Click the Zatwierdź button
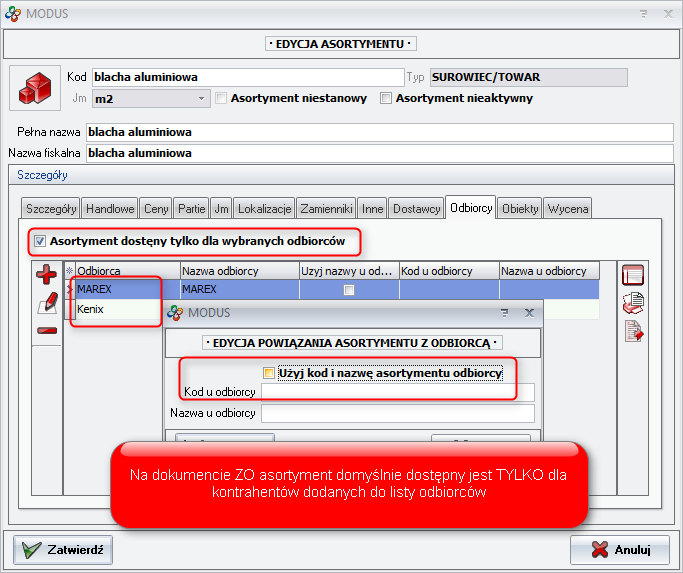 pos(63,549)
